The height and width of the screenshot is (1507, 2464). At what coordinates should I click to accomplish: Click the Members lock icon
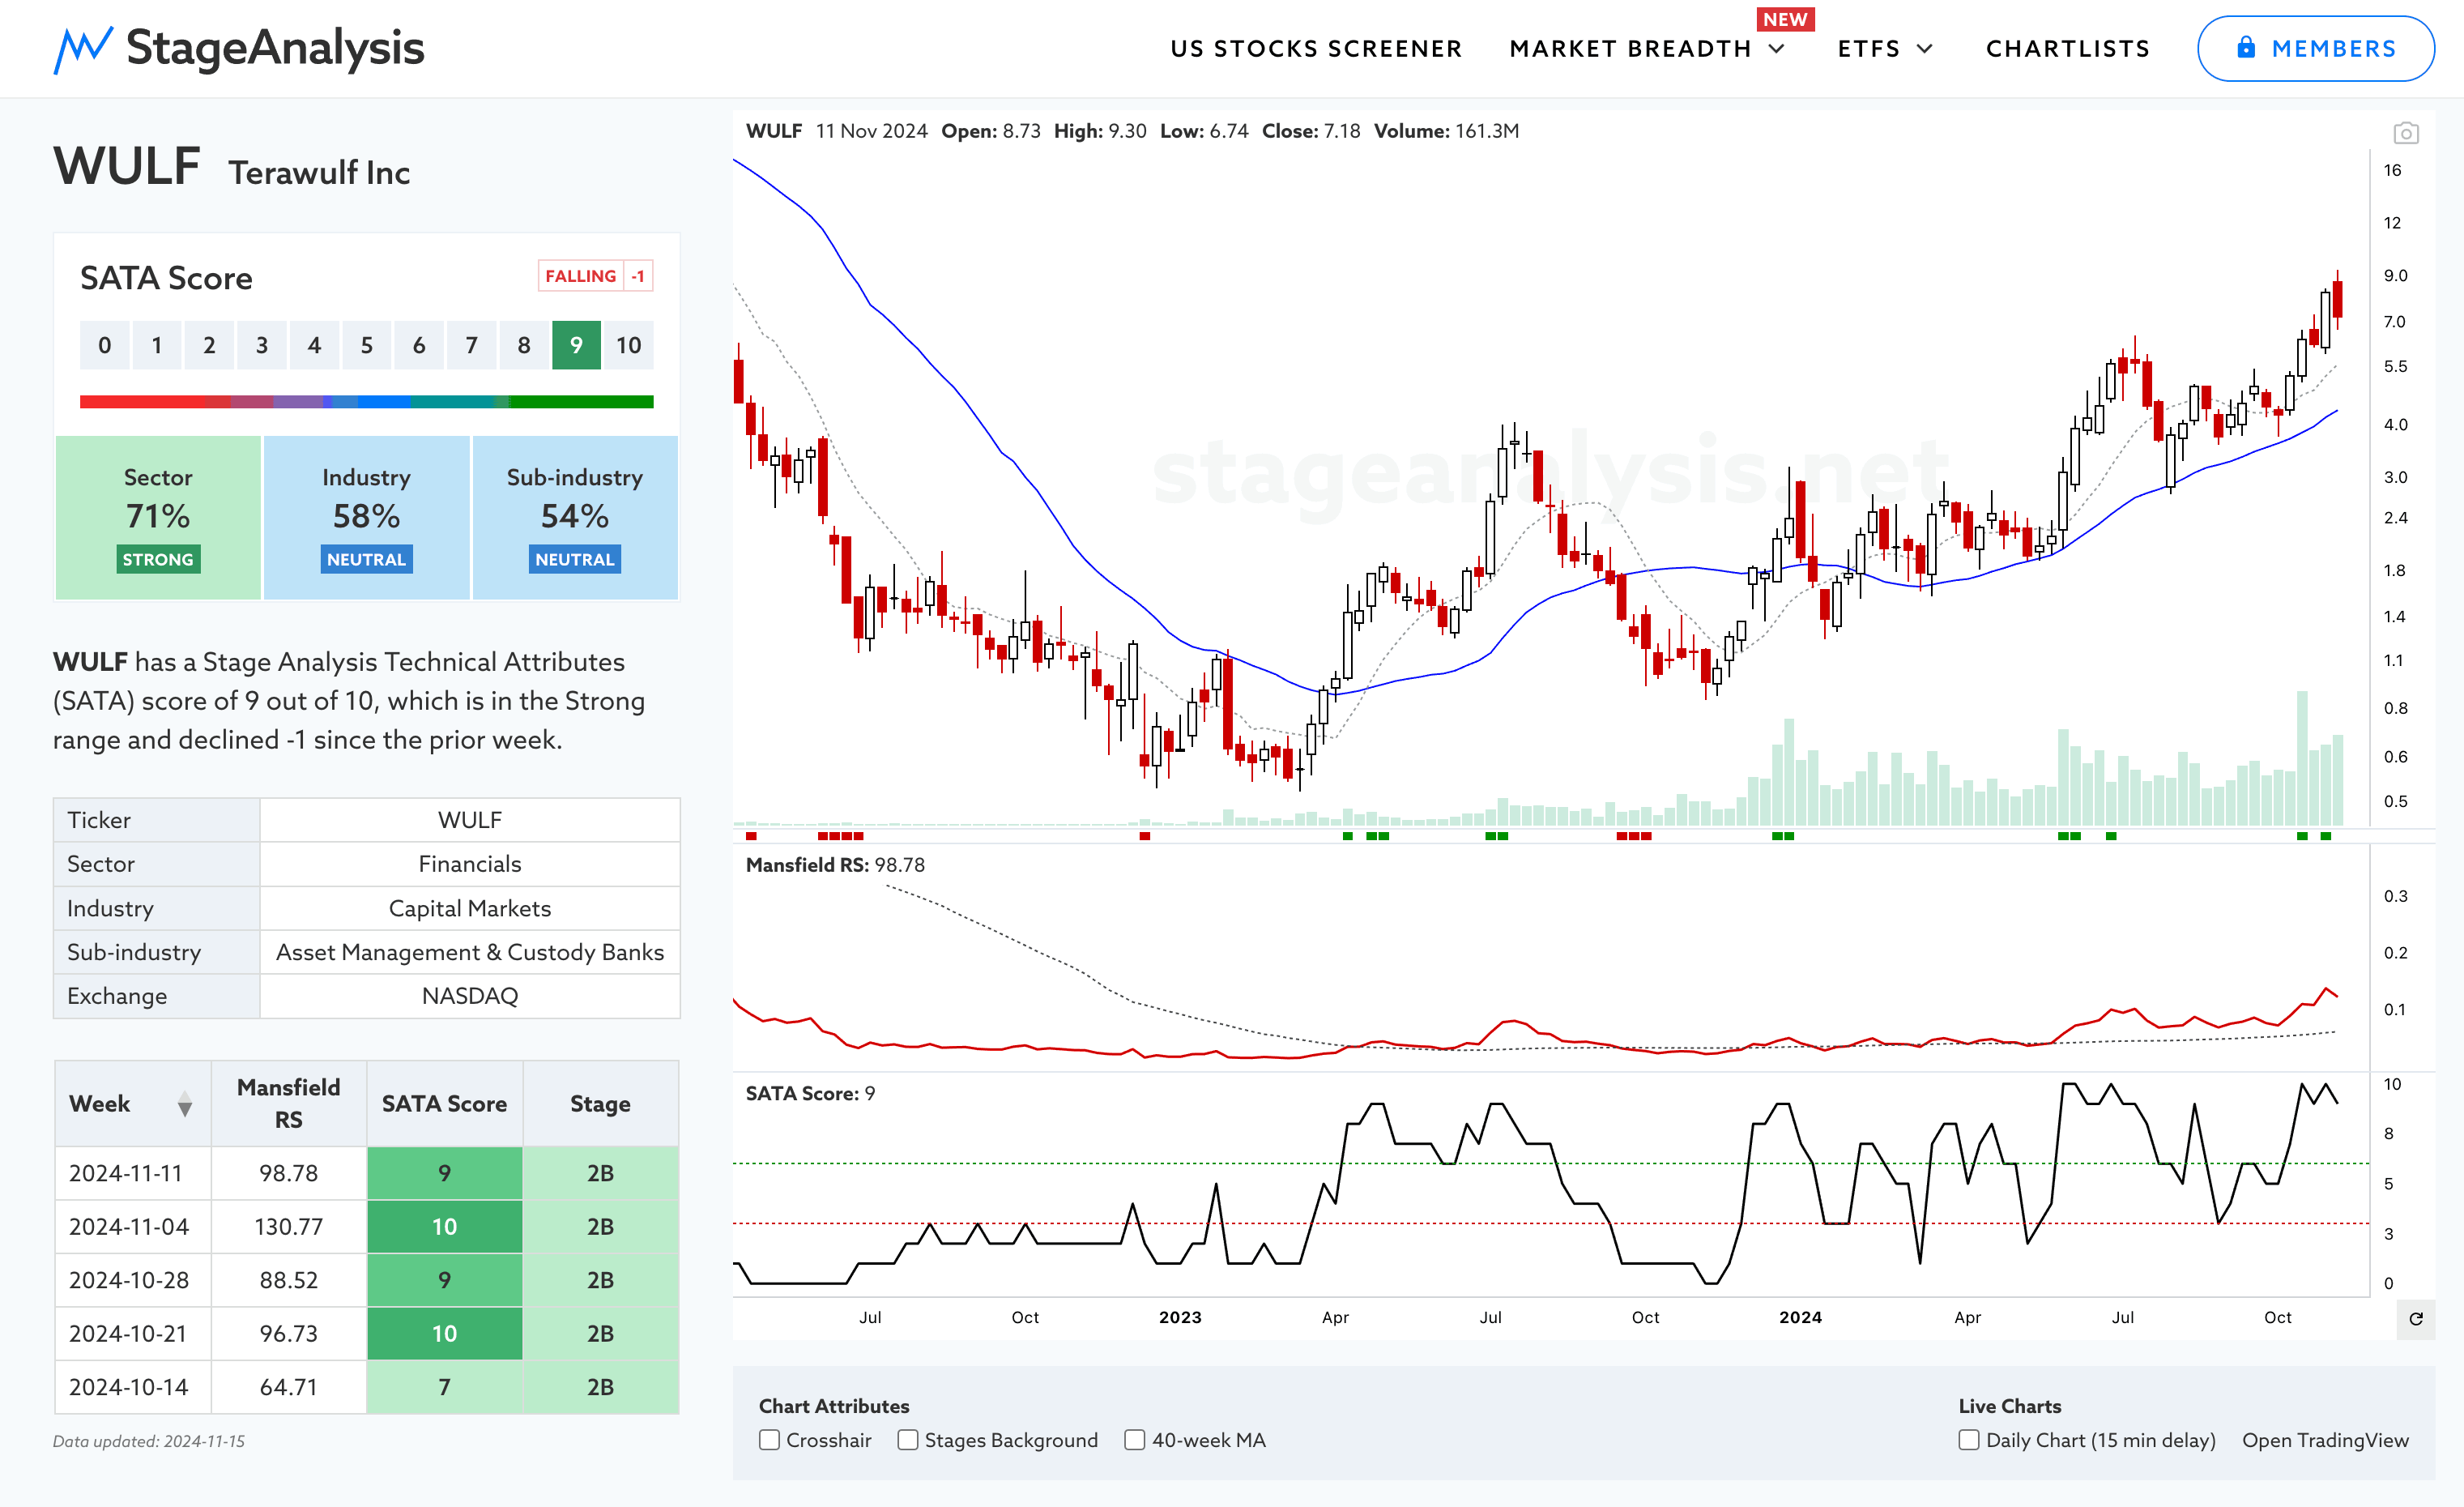pyautogui.click(x=2246, y=47)
